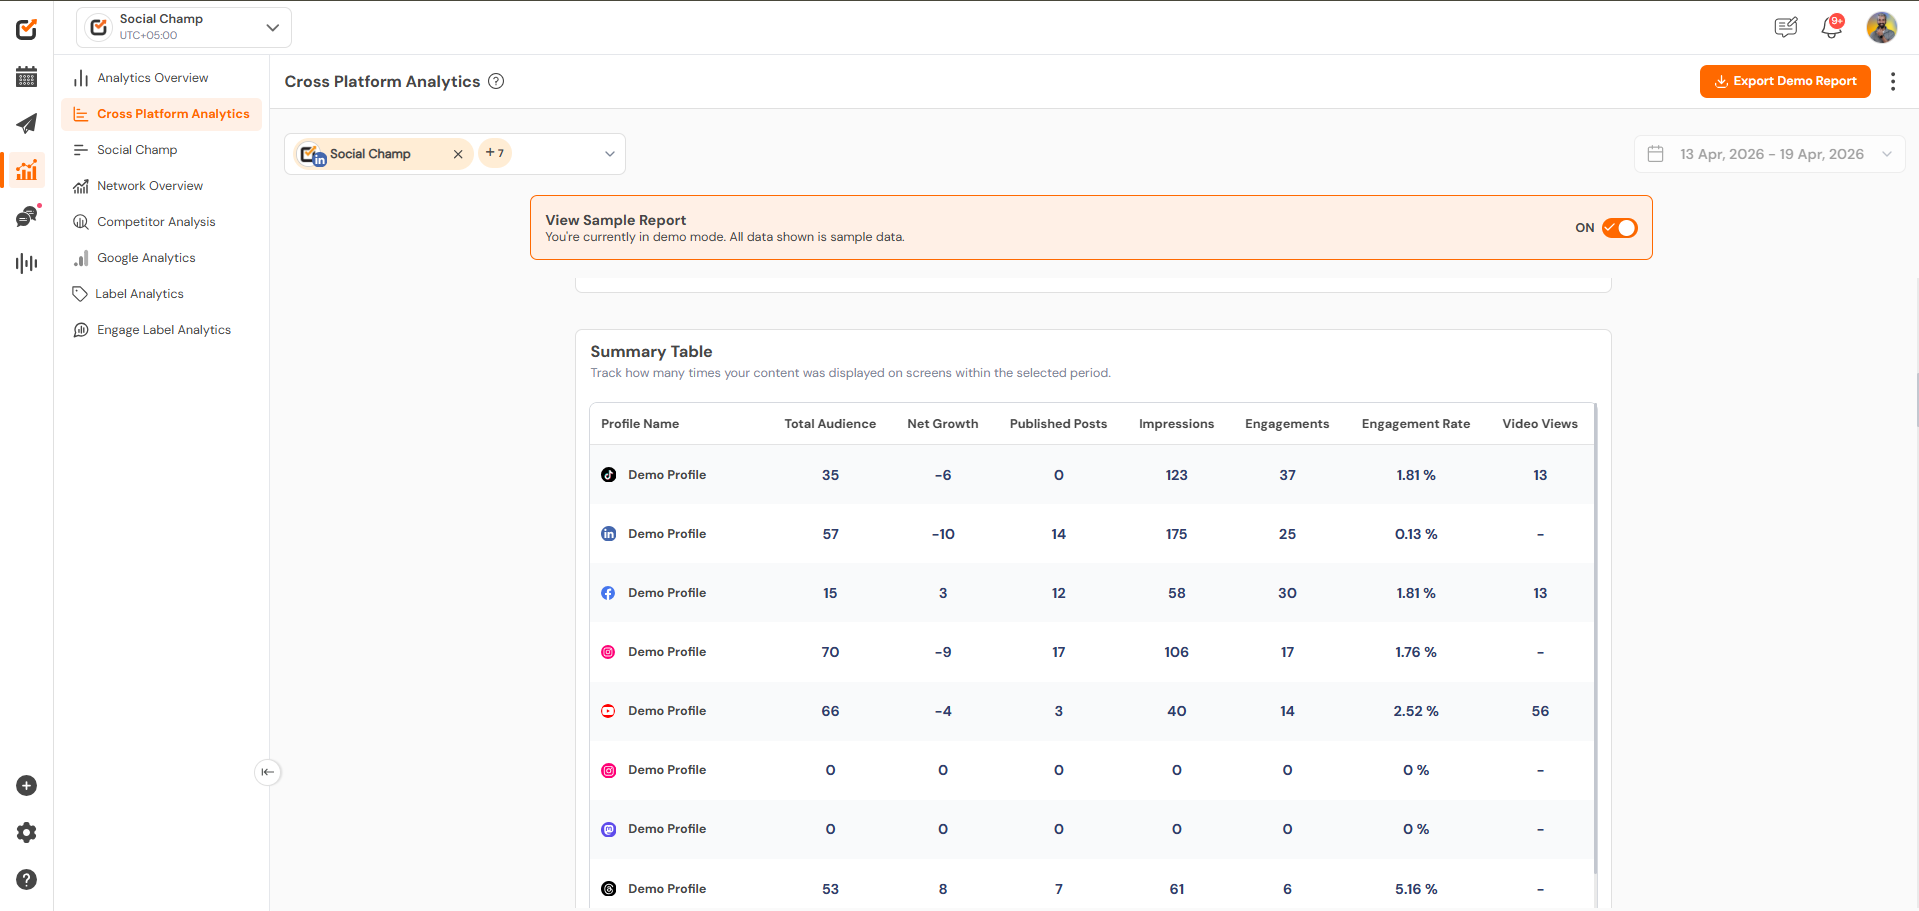
Task: Select the audio waveform icon in the sidebar
Action: [x=26, y=263]
